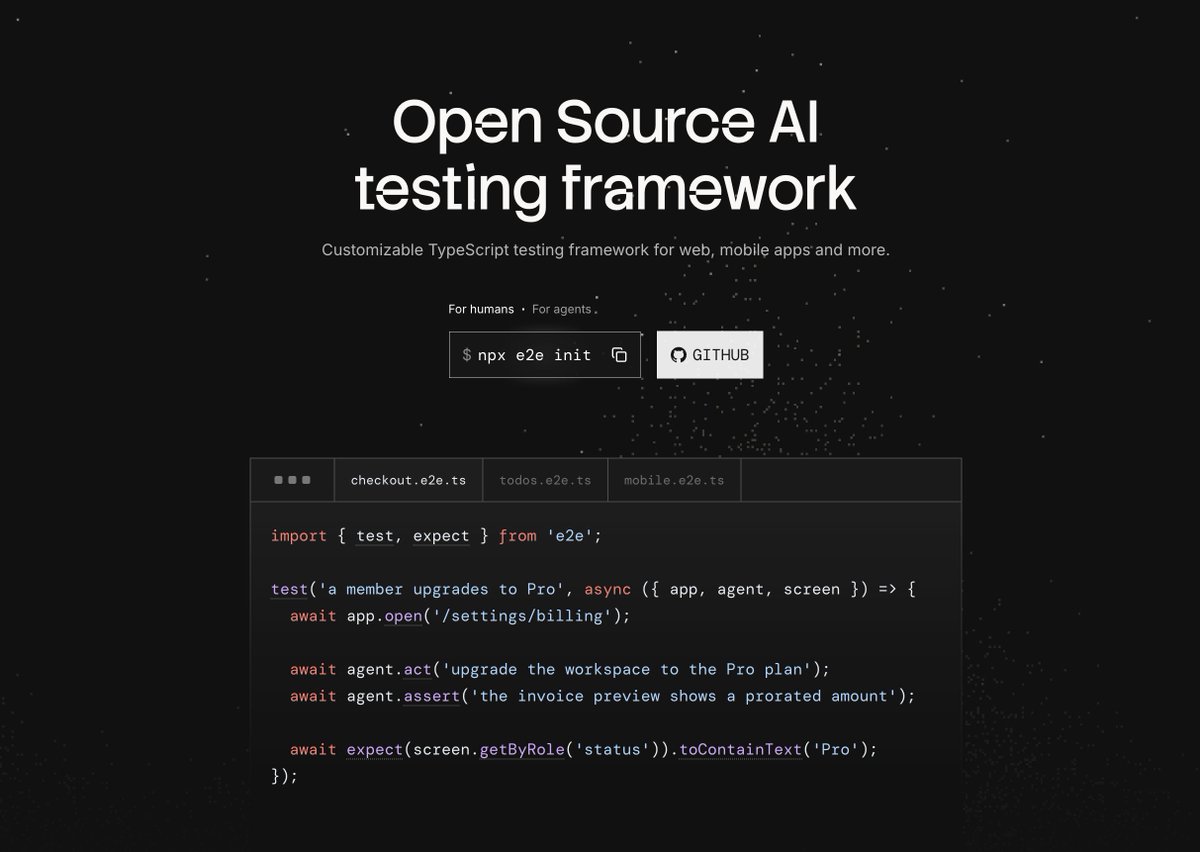Open the checkout.e2e.ts tab

[408, 480]
